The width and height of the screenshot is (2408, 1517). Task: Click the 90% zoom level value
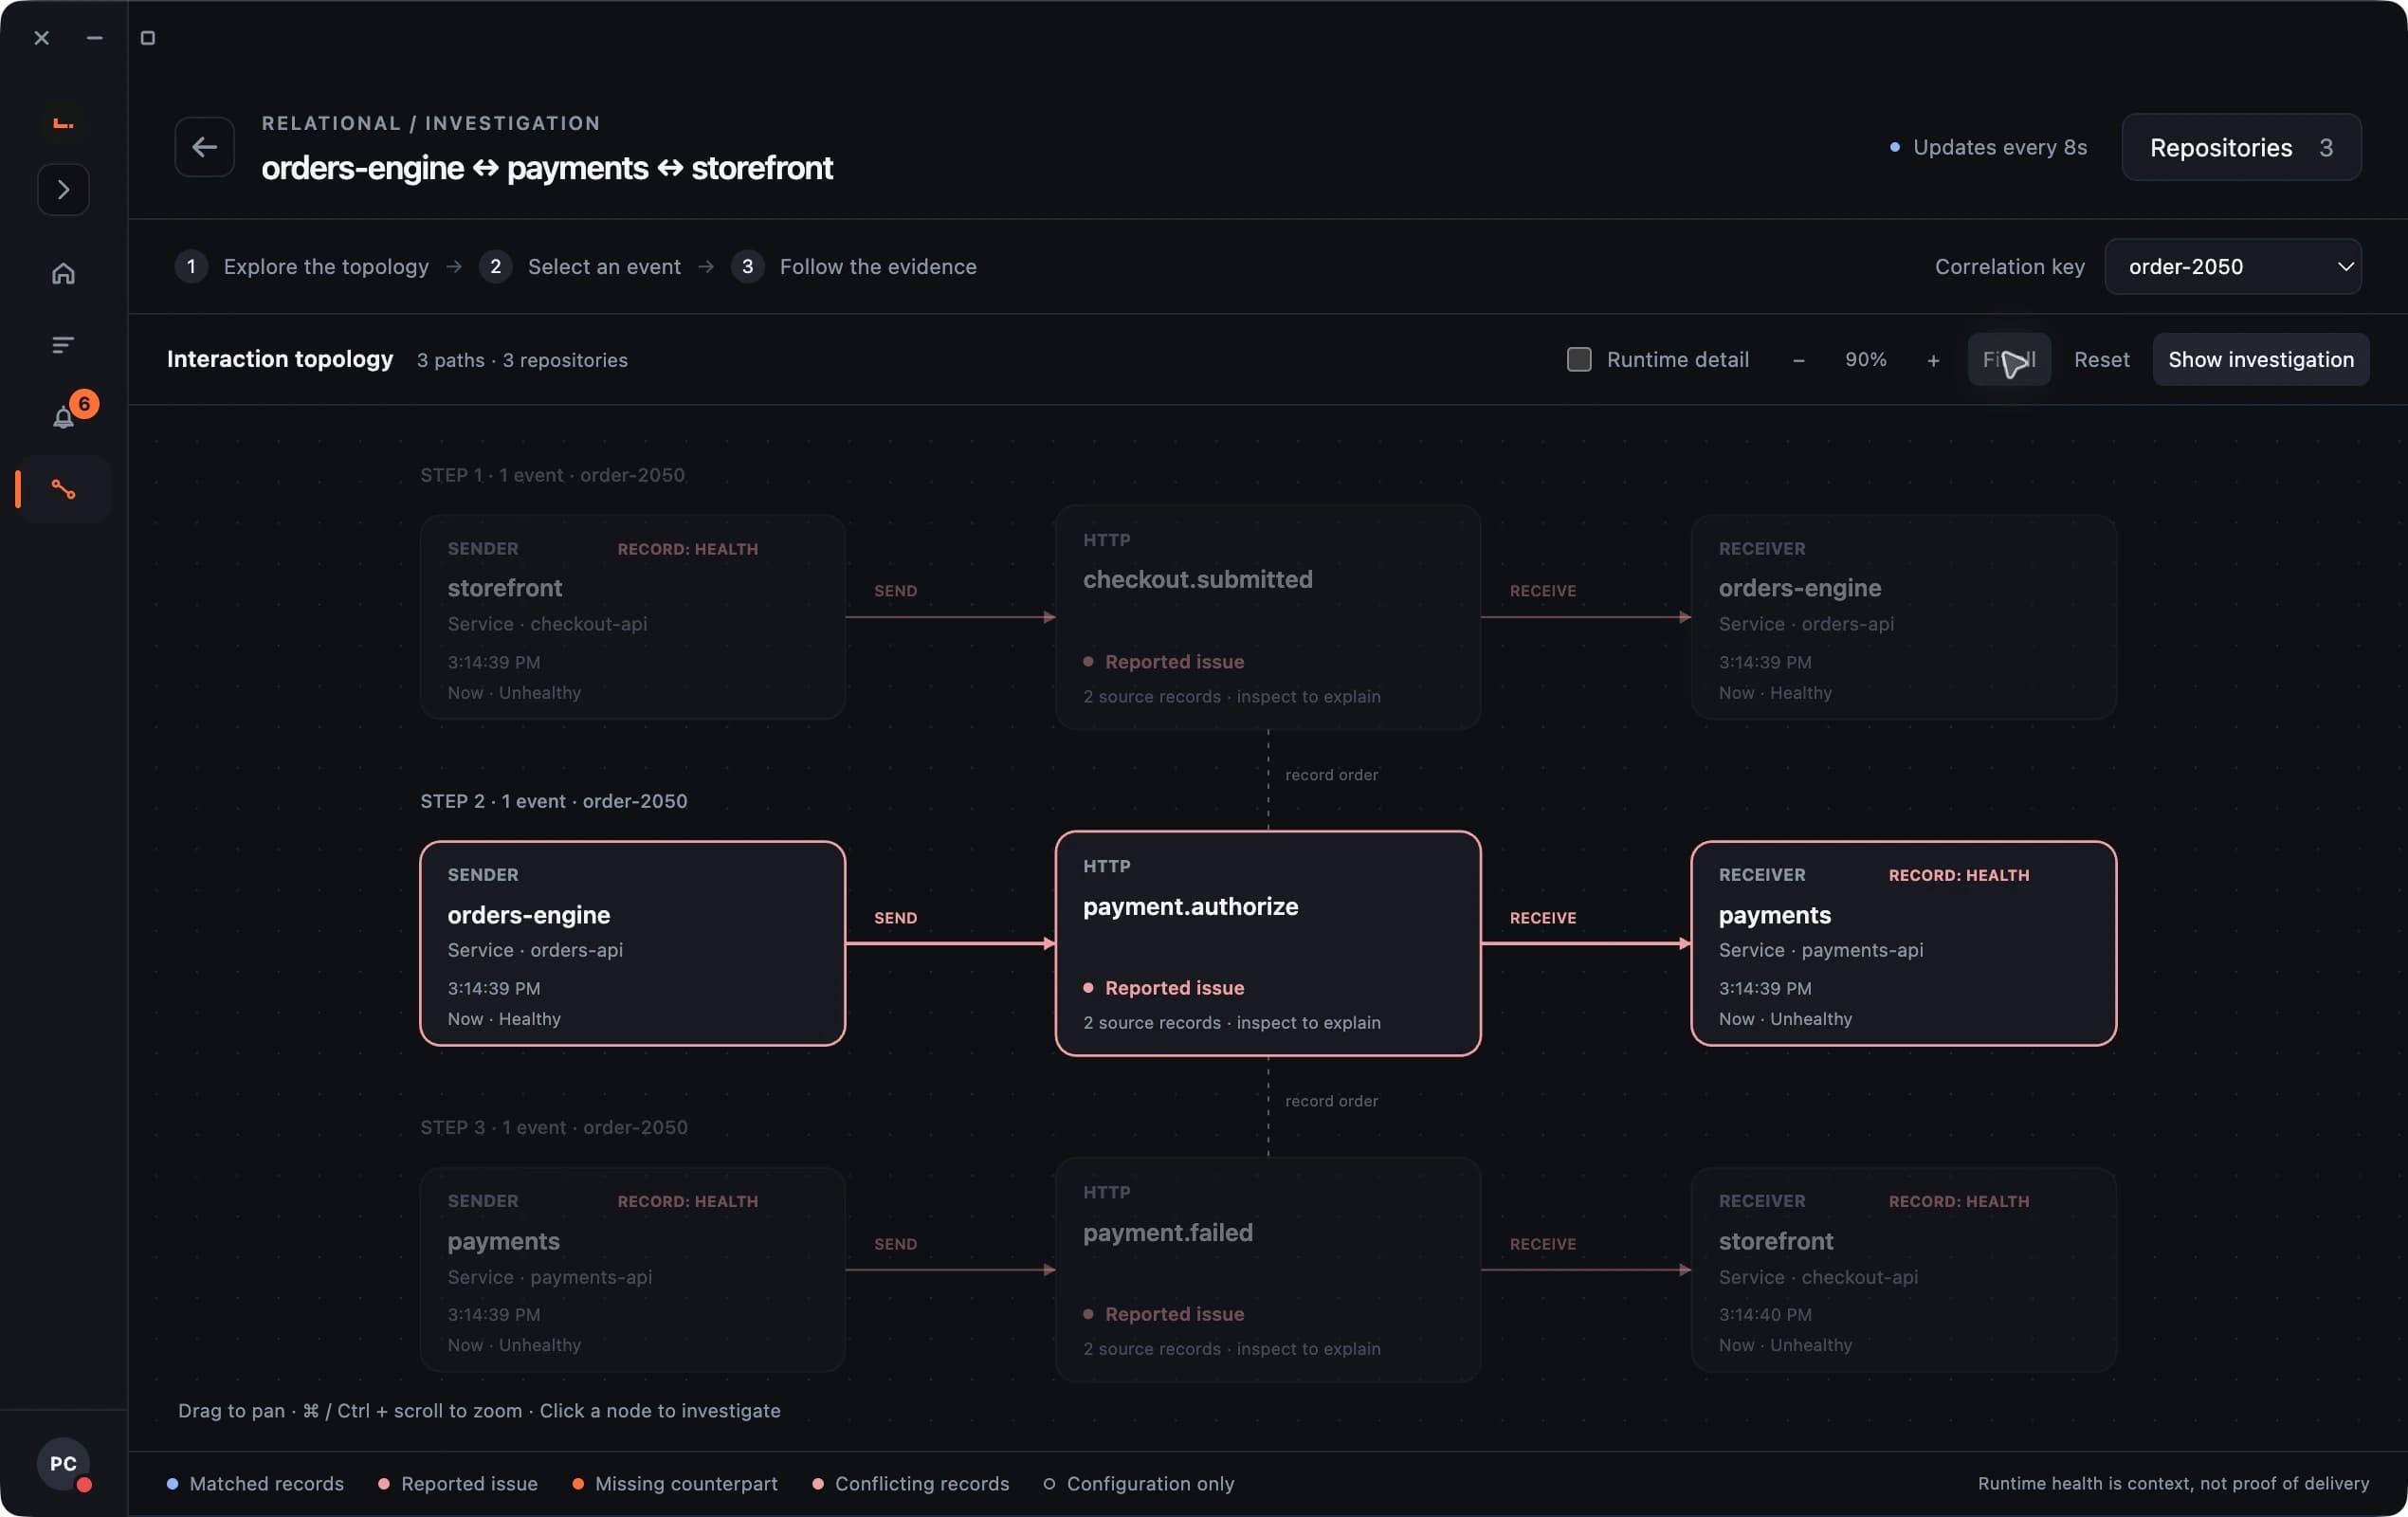(x=1865, y=359)
